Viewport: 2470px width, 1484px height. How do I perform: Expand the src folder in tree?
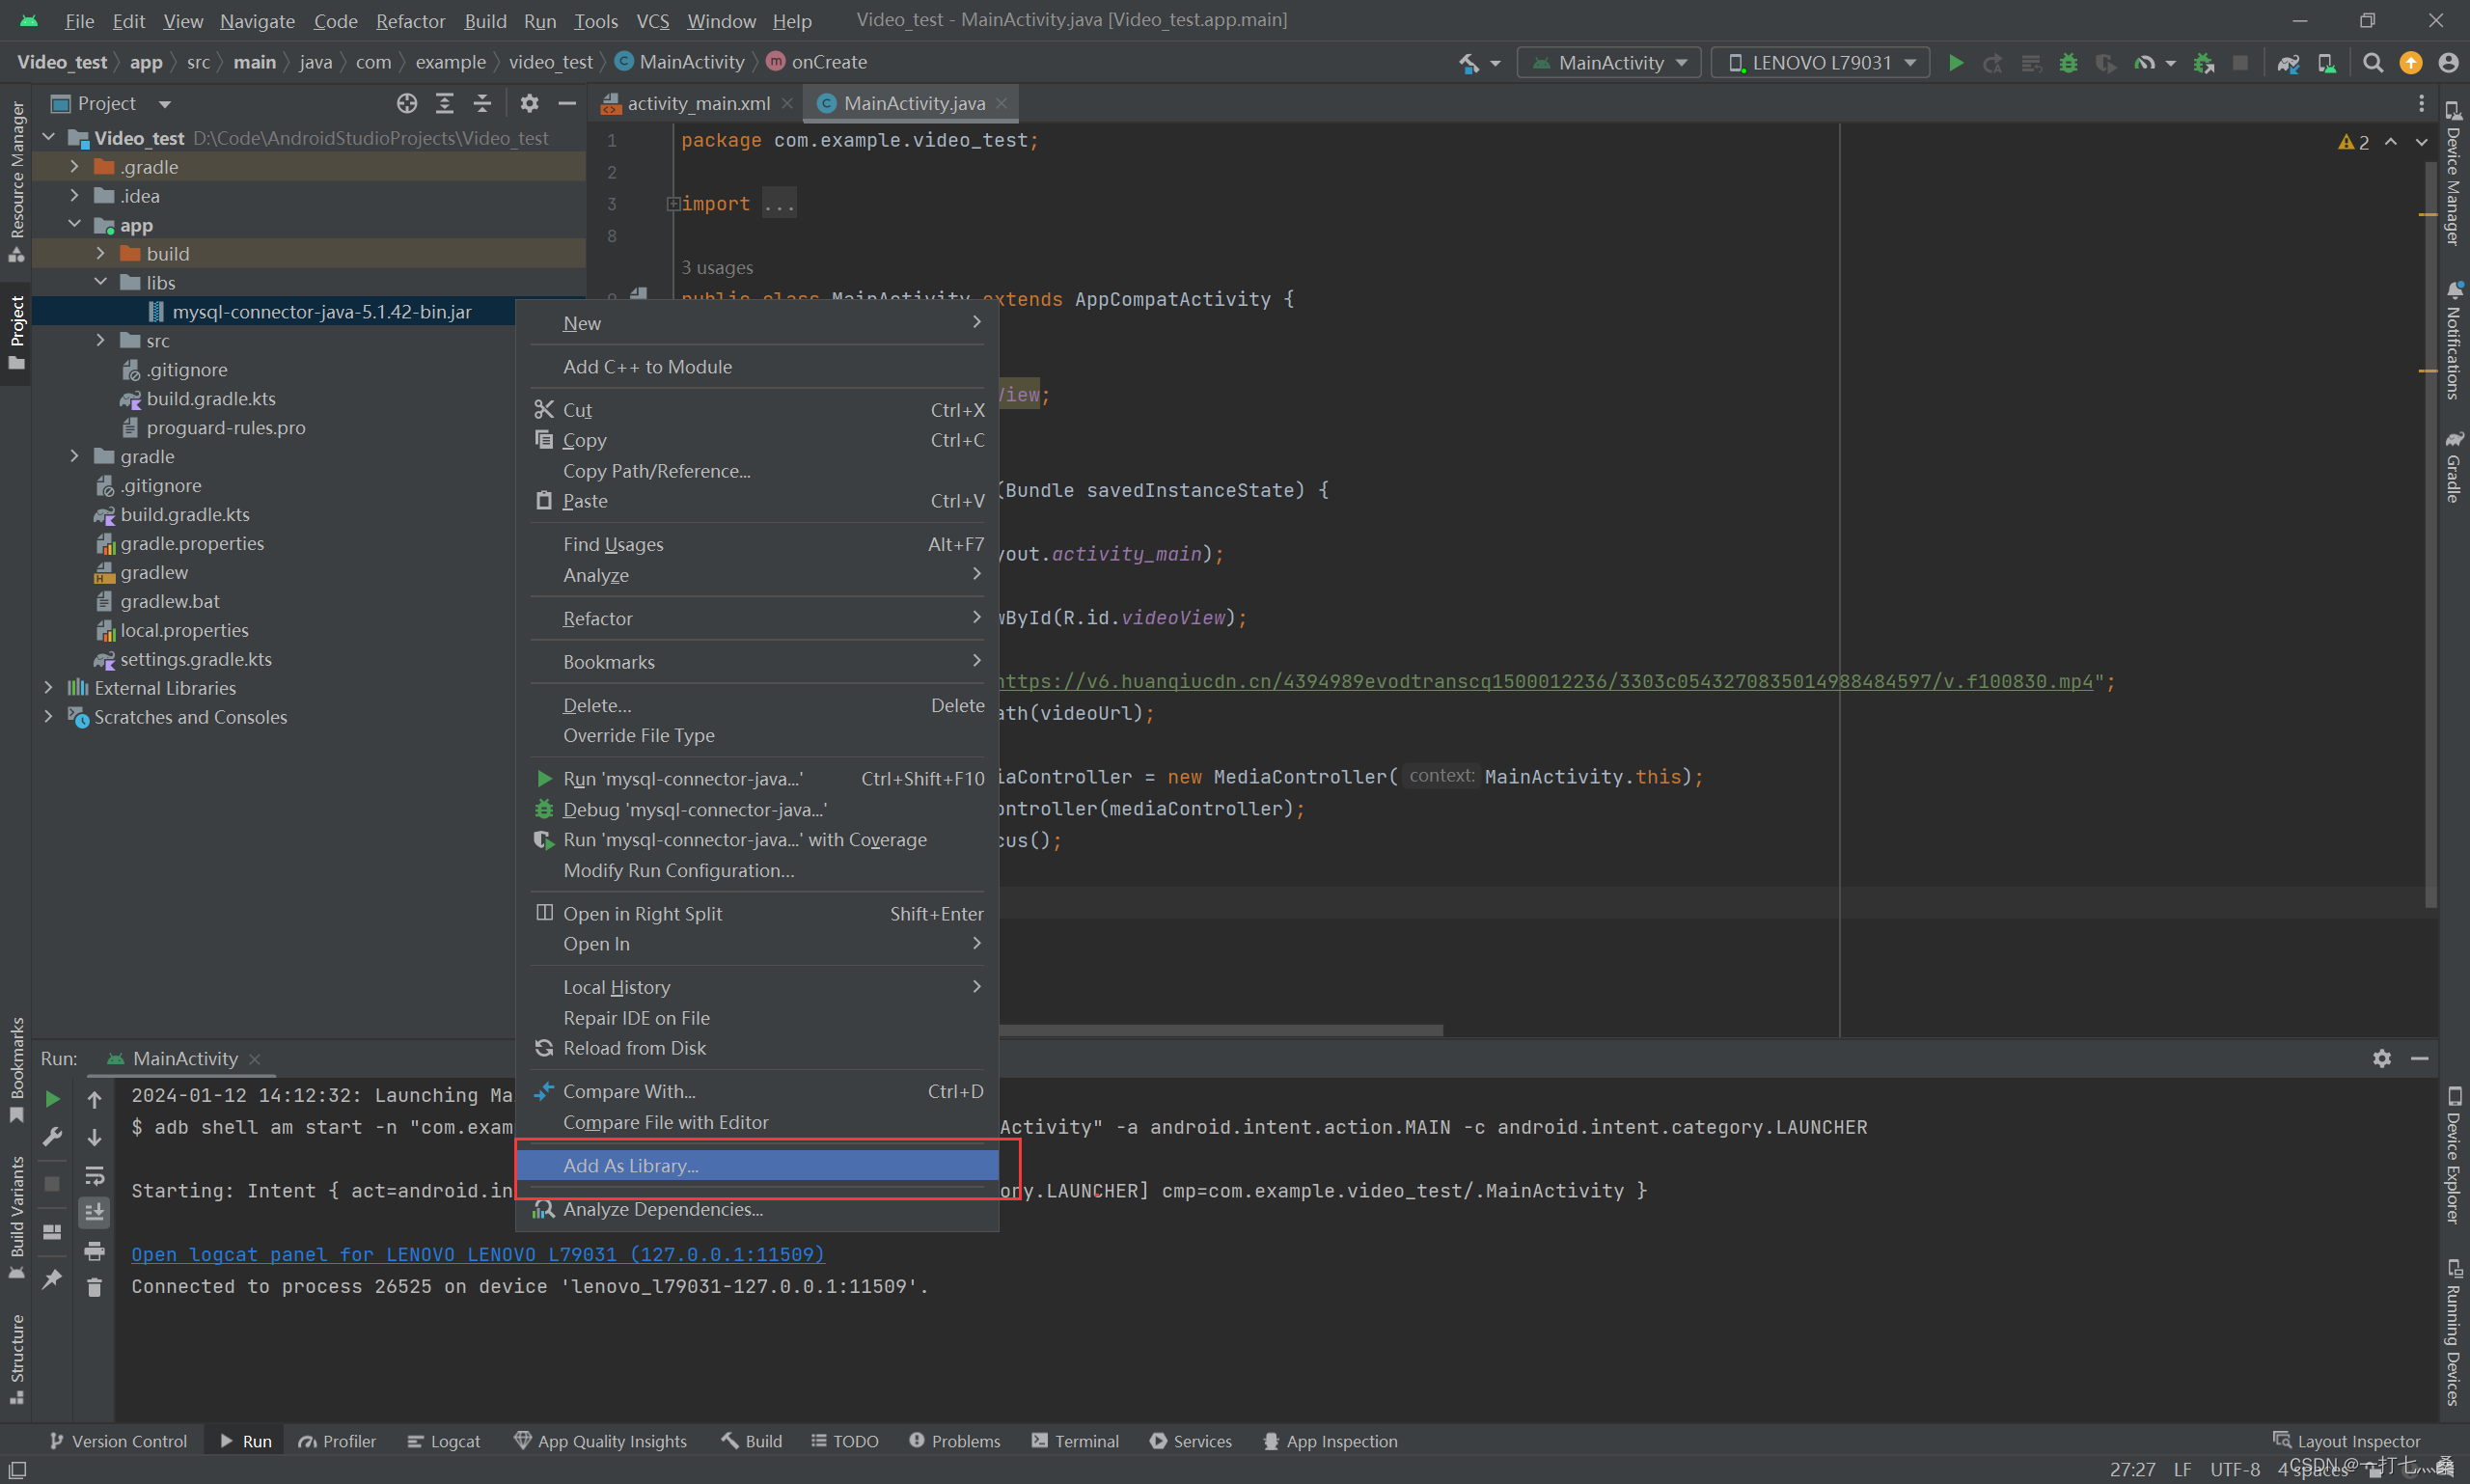pyautogui.click(x=100, y=341)
